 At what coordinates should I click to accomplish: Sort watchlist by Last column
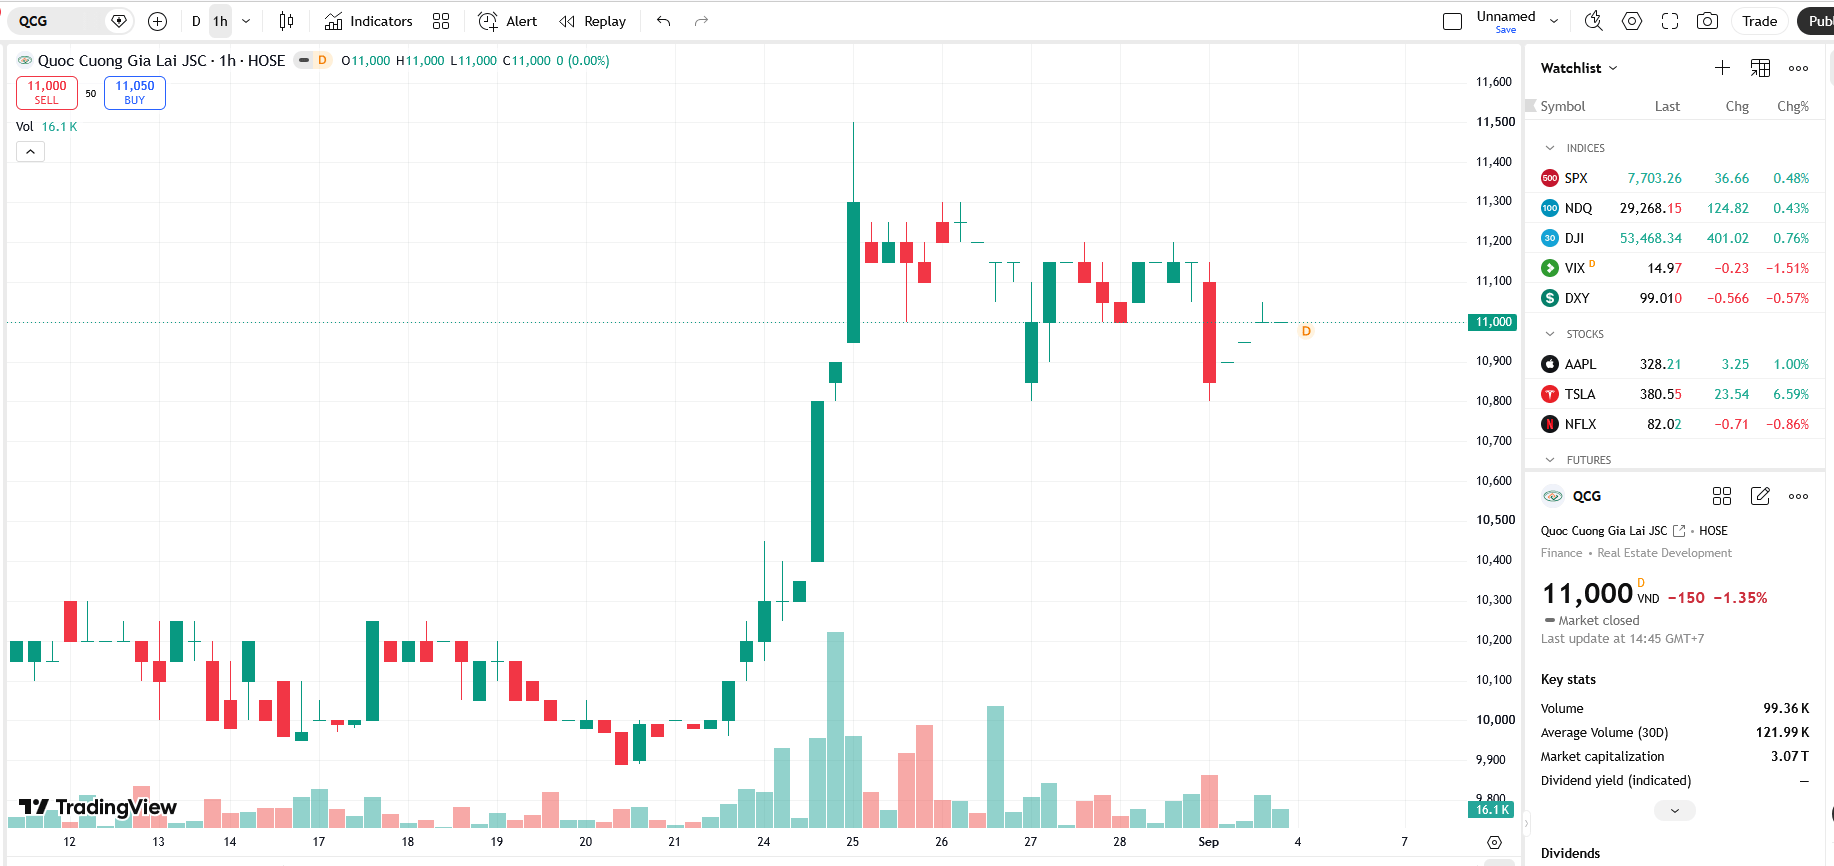[1667, 106]
